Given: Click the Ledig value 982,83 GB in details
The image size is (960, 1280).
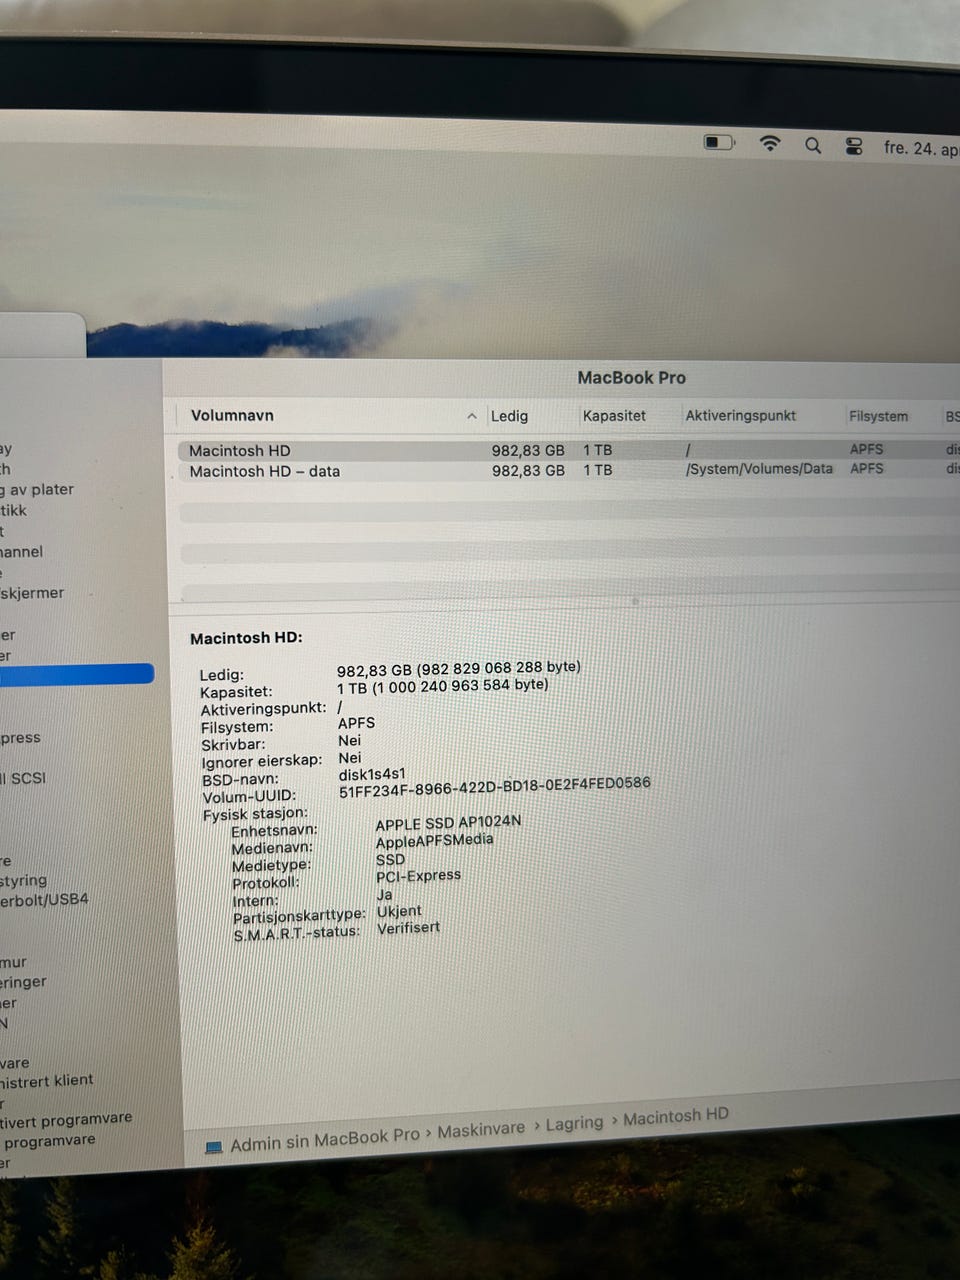Looking at the screenshot, I should coord(458,669).
